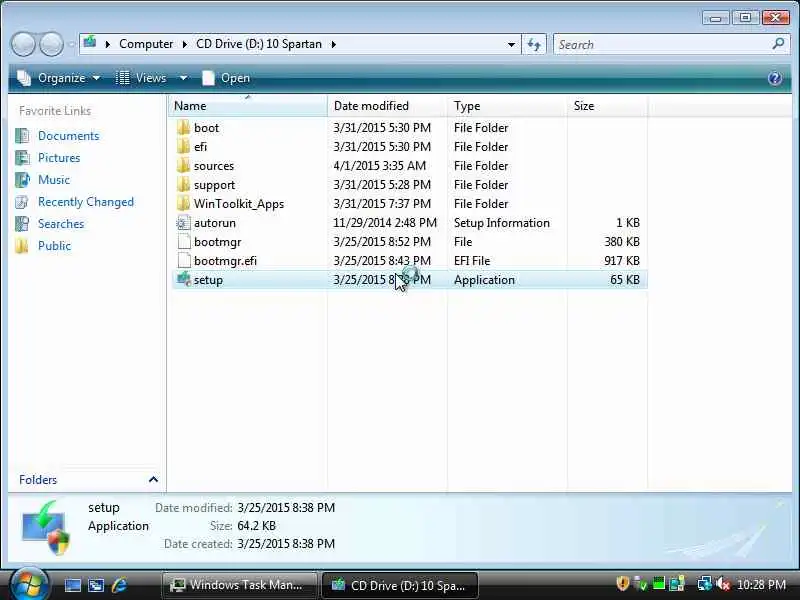Open the Public favorite link
This screenshot has height=600, width=800.
coord(54,246)
